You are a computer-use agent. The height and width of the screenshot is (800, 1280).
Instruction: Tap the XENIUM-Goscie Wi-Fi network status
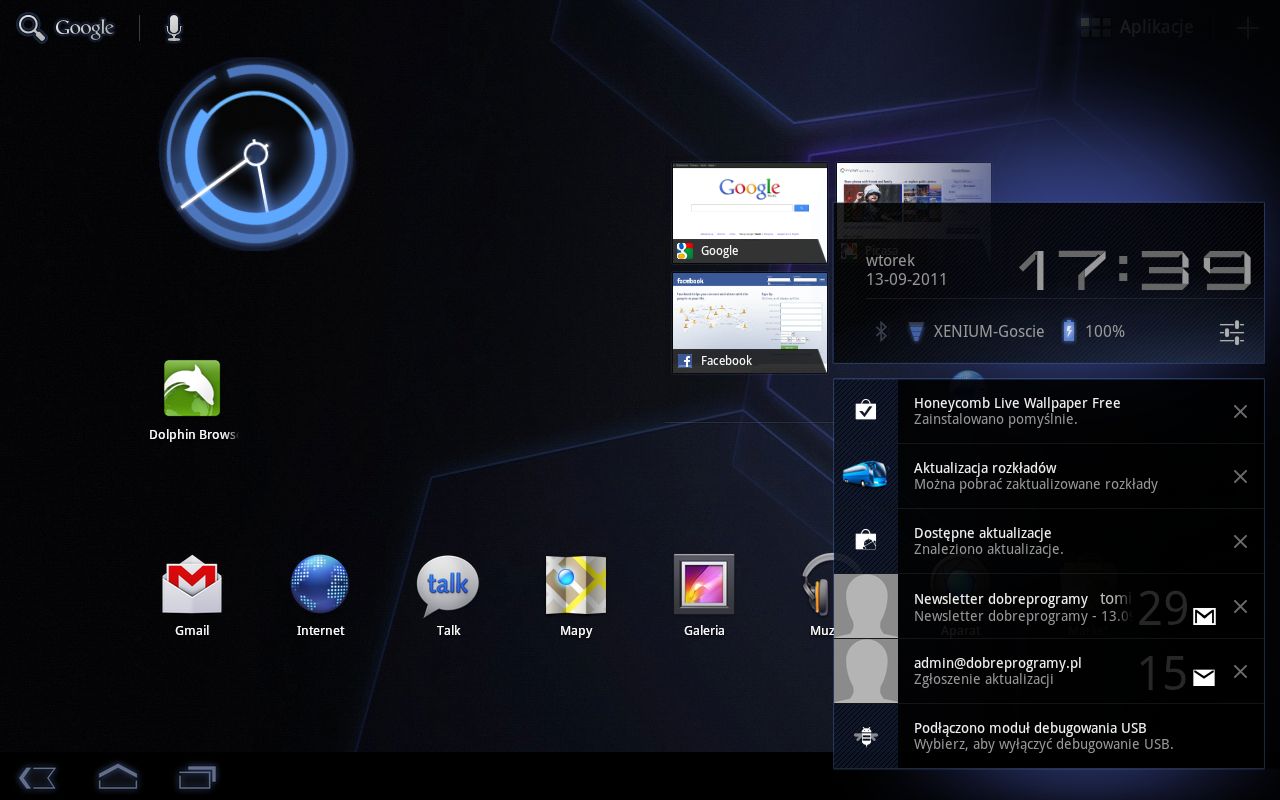coord(975,332)
